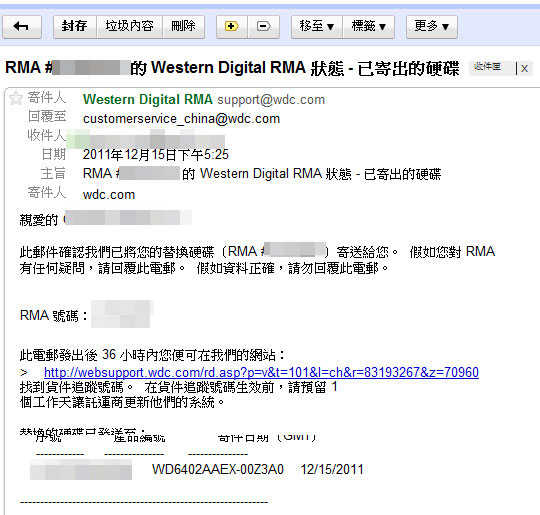Remove the 收件匣 label via x
The width and height of the screenshot is (540, 515).
[x=525, y=69]
